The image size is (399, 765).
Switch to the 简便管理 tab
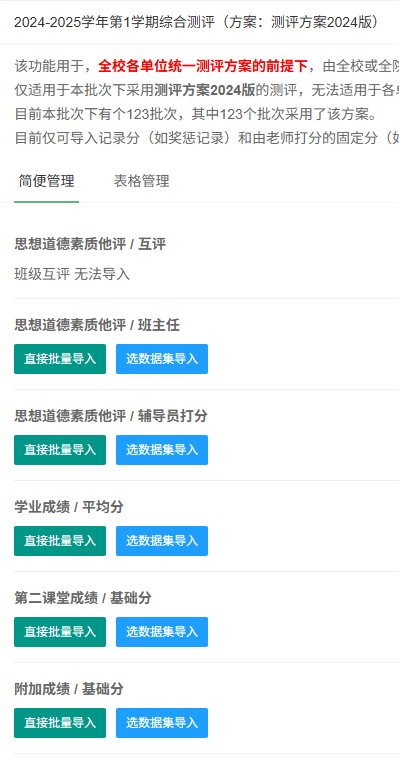46,181
